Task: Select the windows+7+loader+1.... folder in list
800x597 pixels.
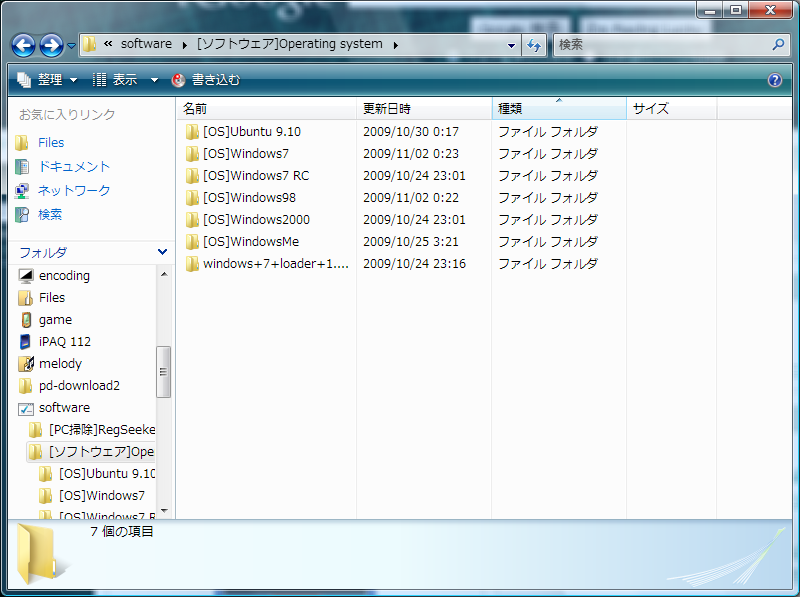Action: pyautogui.click(x=276, y=263)
